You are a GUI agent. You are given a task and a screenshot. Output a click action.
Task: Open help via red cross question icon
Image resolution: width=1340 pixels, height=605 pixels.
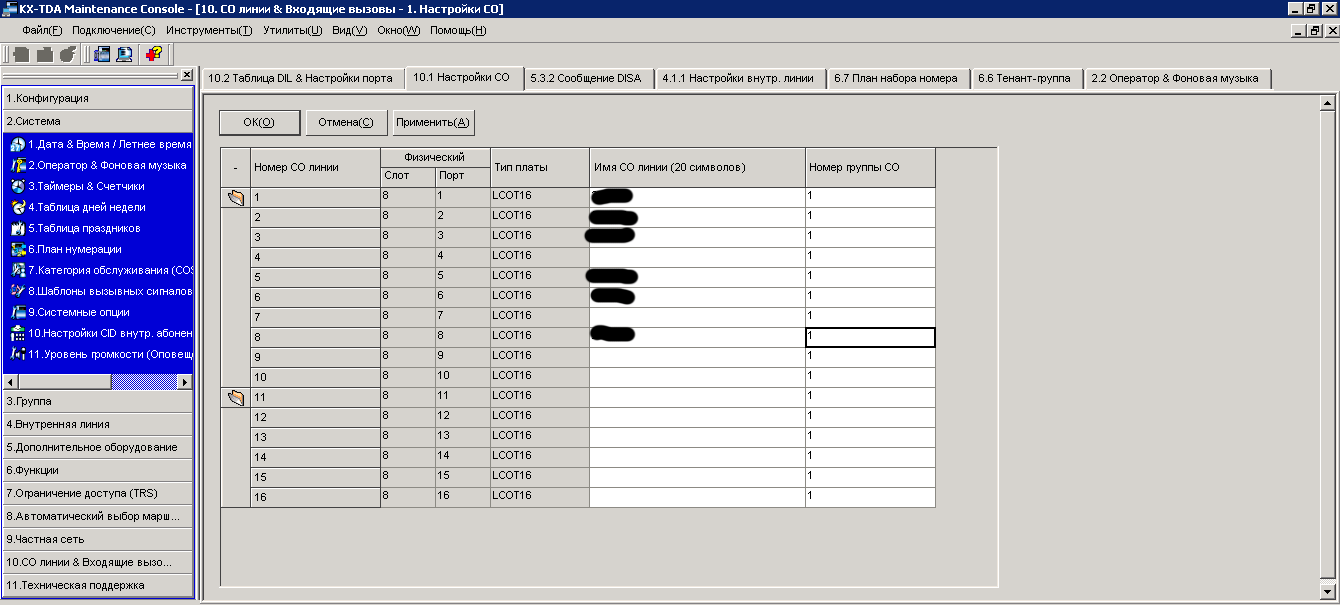(154, 54)
